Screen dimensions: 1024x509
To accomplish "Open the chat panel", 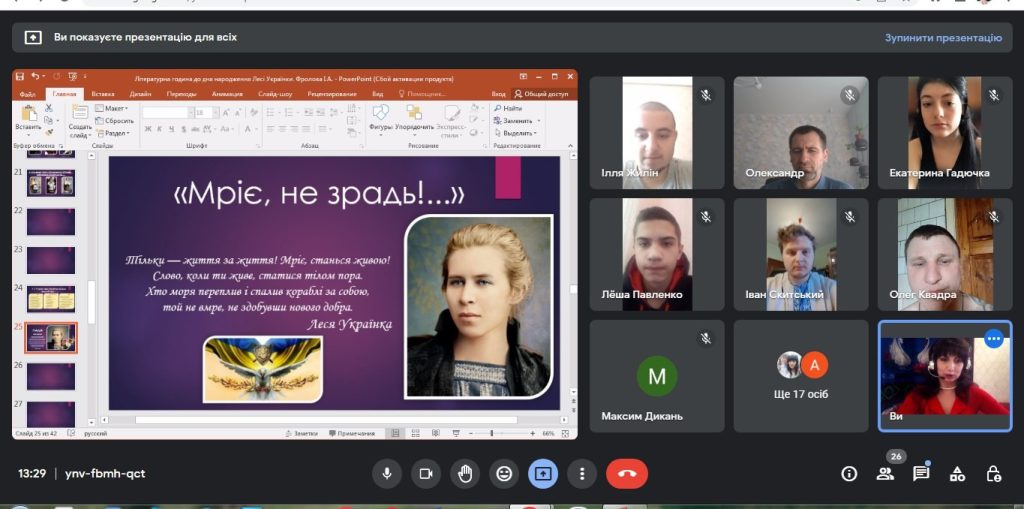I will (x=921, y=473).
